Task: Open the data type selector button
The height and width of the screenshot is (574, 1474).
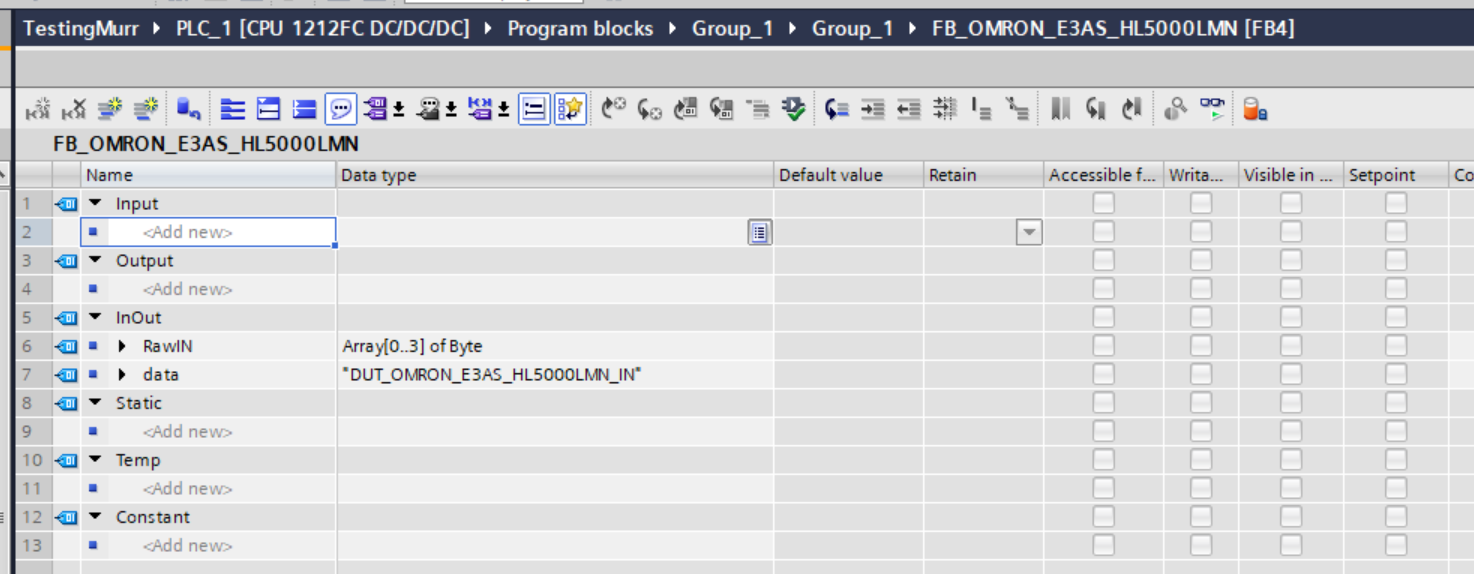Action: point(760,232)
